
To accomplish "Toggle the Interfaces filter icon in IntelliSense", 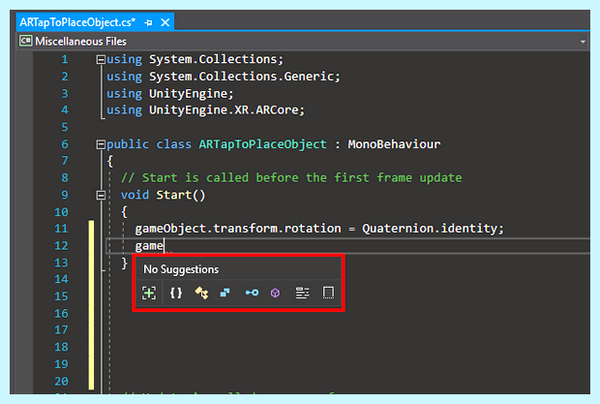I will point(252,293).
